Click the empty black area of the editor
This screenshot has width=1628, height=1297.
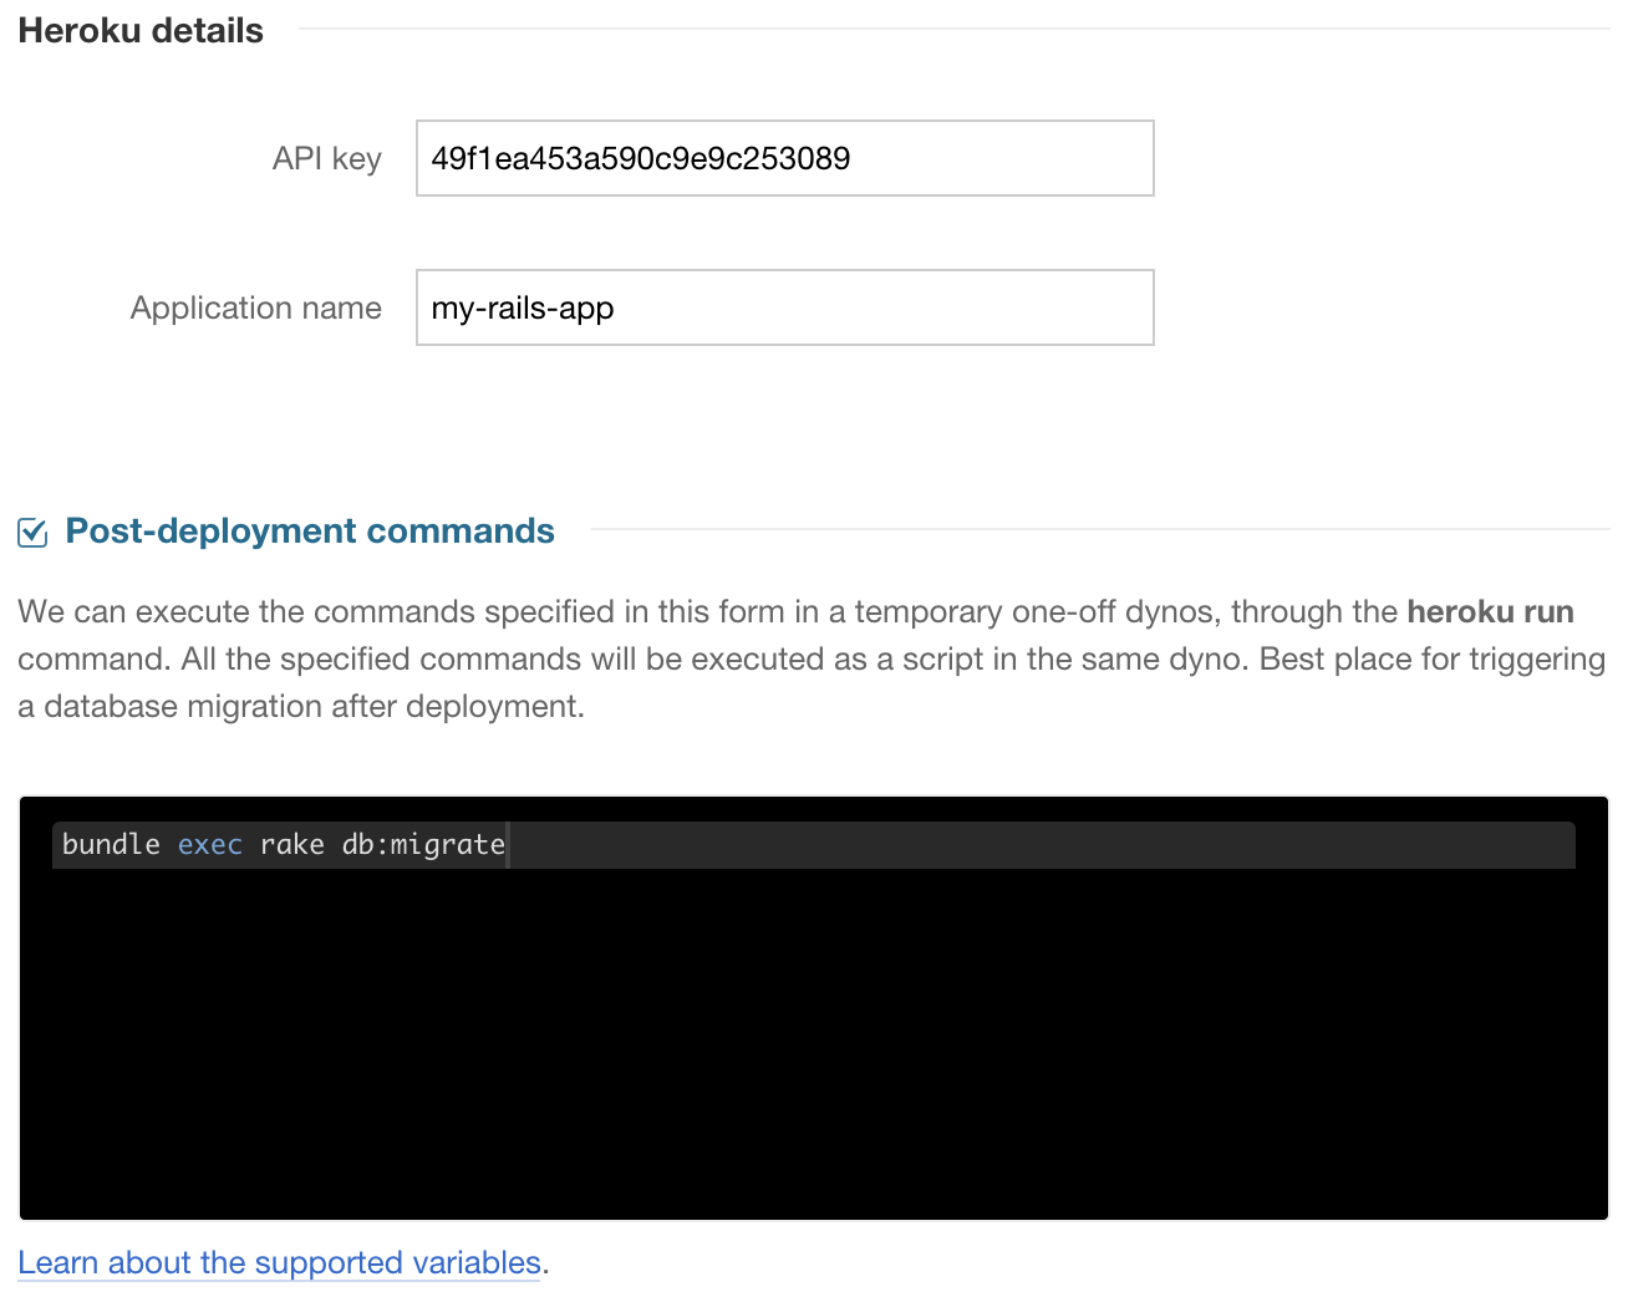point(812,1040)
